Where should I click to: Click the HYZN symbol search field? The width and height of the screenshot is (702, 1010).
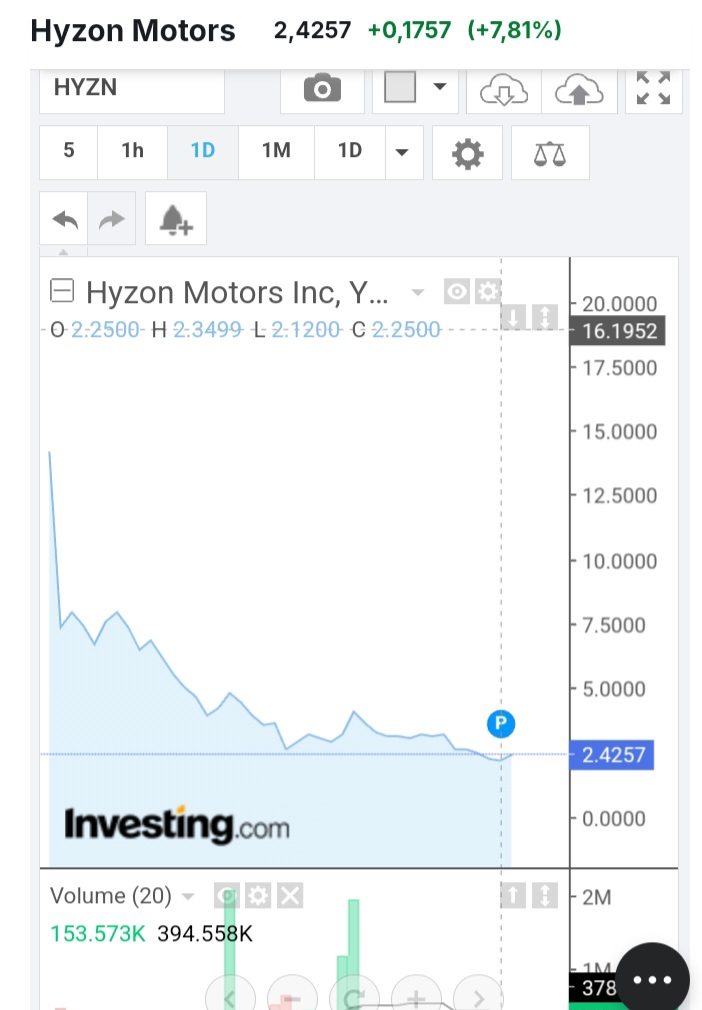[x=131, y=89]
